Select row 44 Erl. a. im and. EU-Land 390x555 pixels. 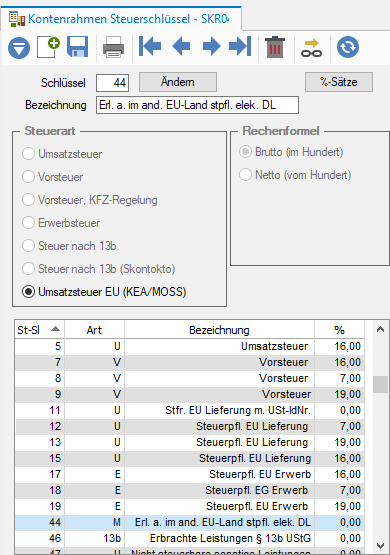click(189, 522)
